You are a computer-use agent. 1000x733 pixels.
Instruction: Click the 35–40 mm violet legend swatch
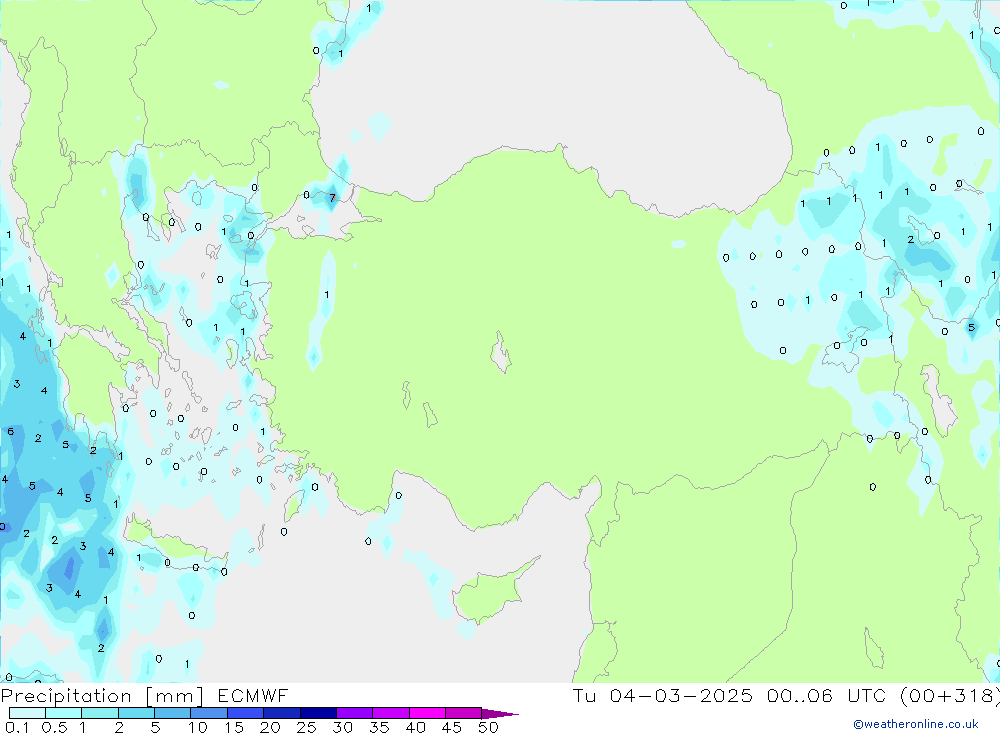click(391, 713)
